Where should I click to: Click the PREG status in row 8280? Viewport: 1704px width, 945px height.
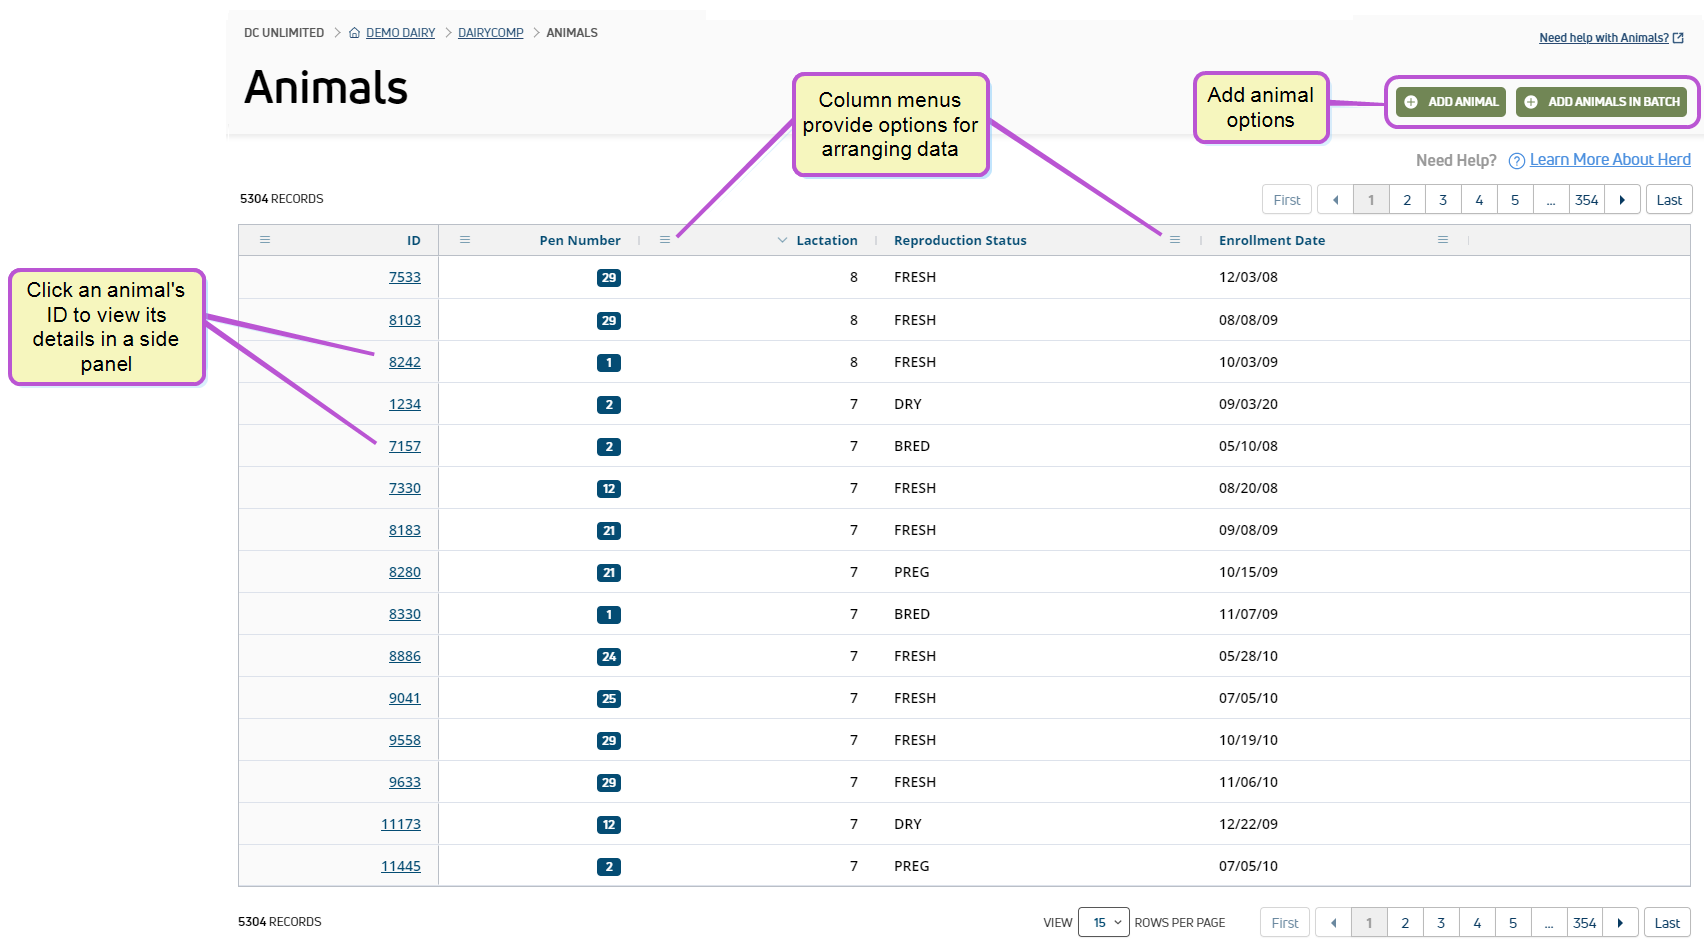(912, 573)
